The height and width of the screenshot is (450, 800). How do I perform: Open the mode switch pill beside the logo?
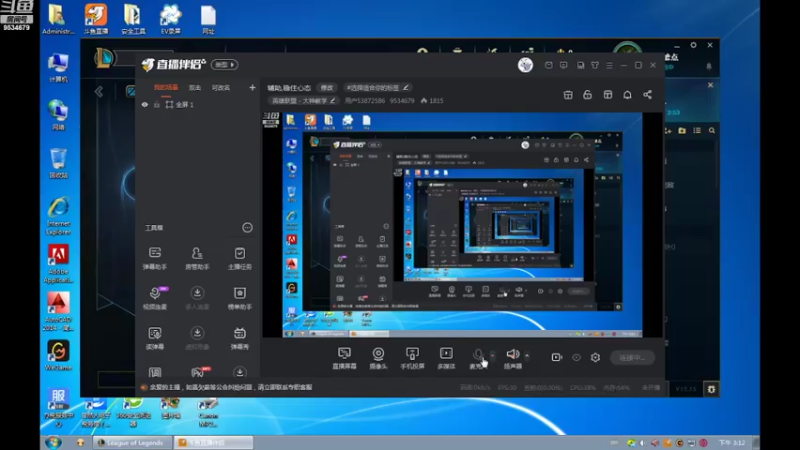click(x=224, y=65)
